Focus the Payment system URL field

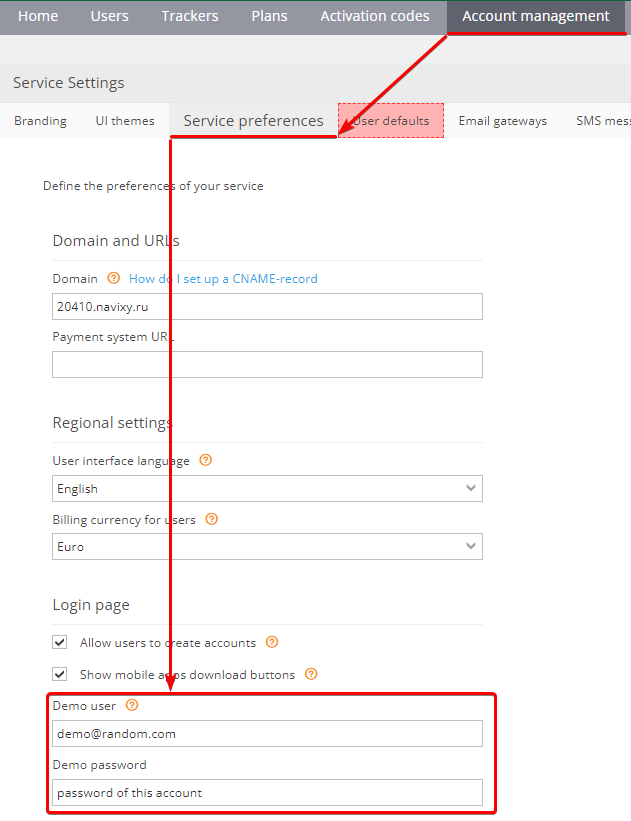267,364
